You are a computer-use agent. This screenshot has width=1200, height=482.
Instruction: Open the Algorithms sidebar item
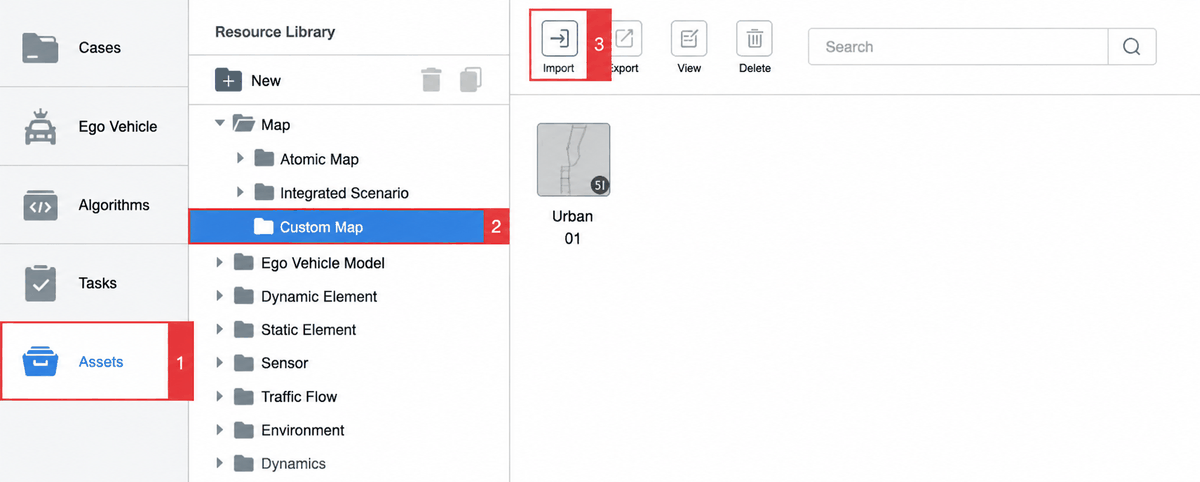[94, 205]
